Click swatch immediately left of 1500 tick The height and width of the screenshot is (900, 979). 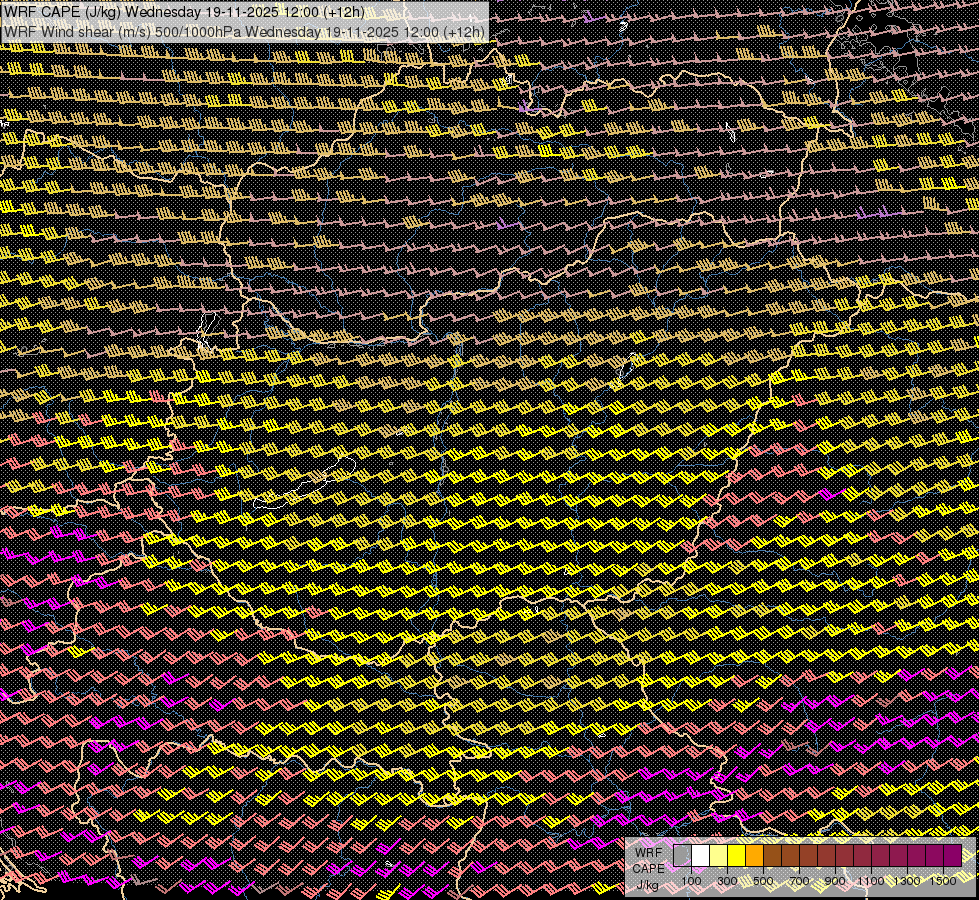pos(934,856)
